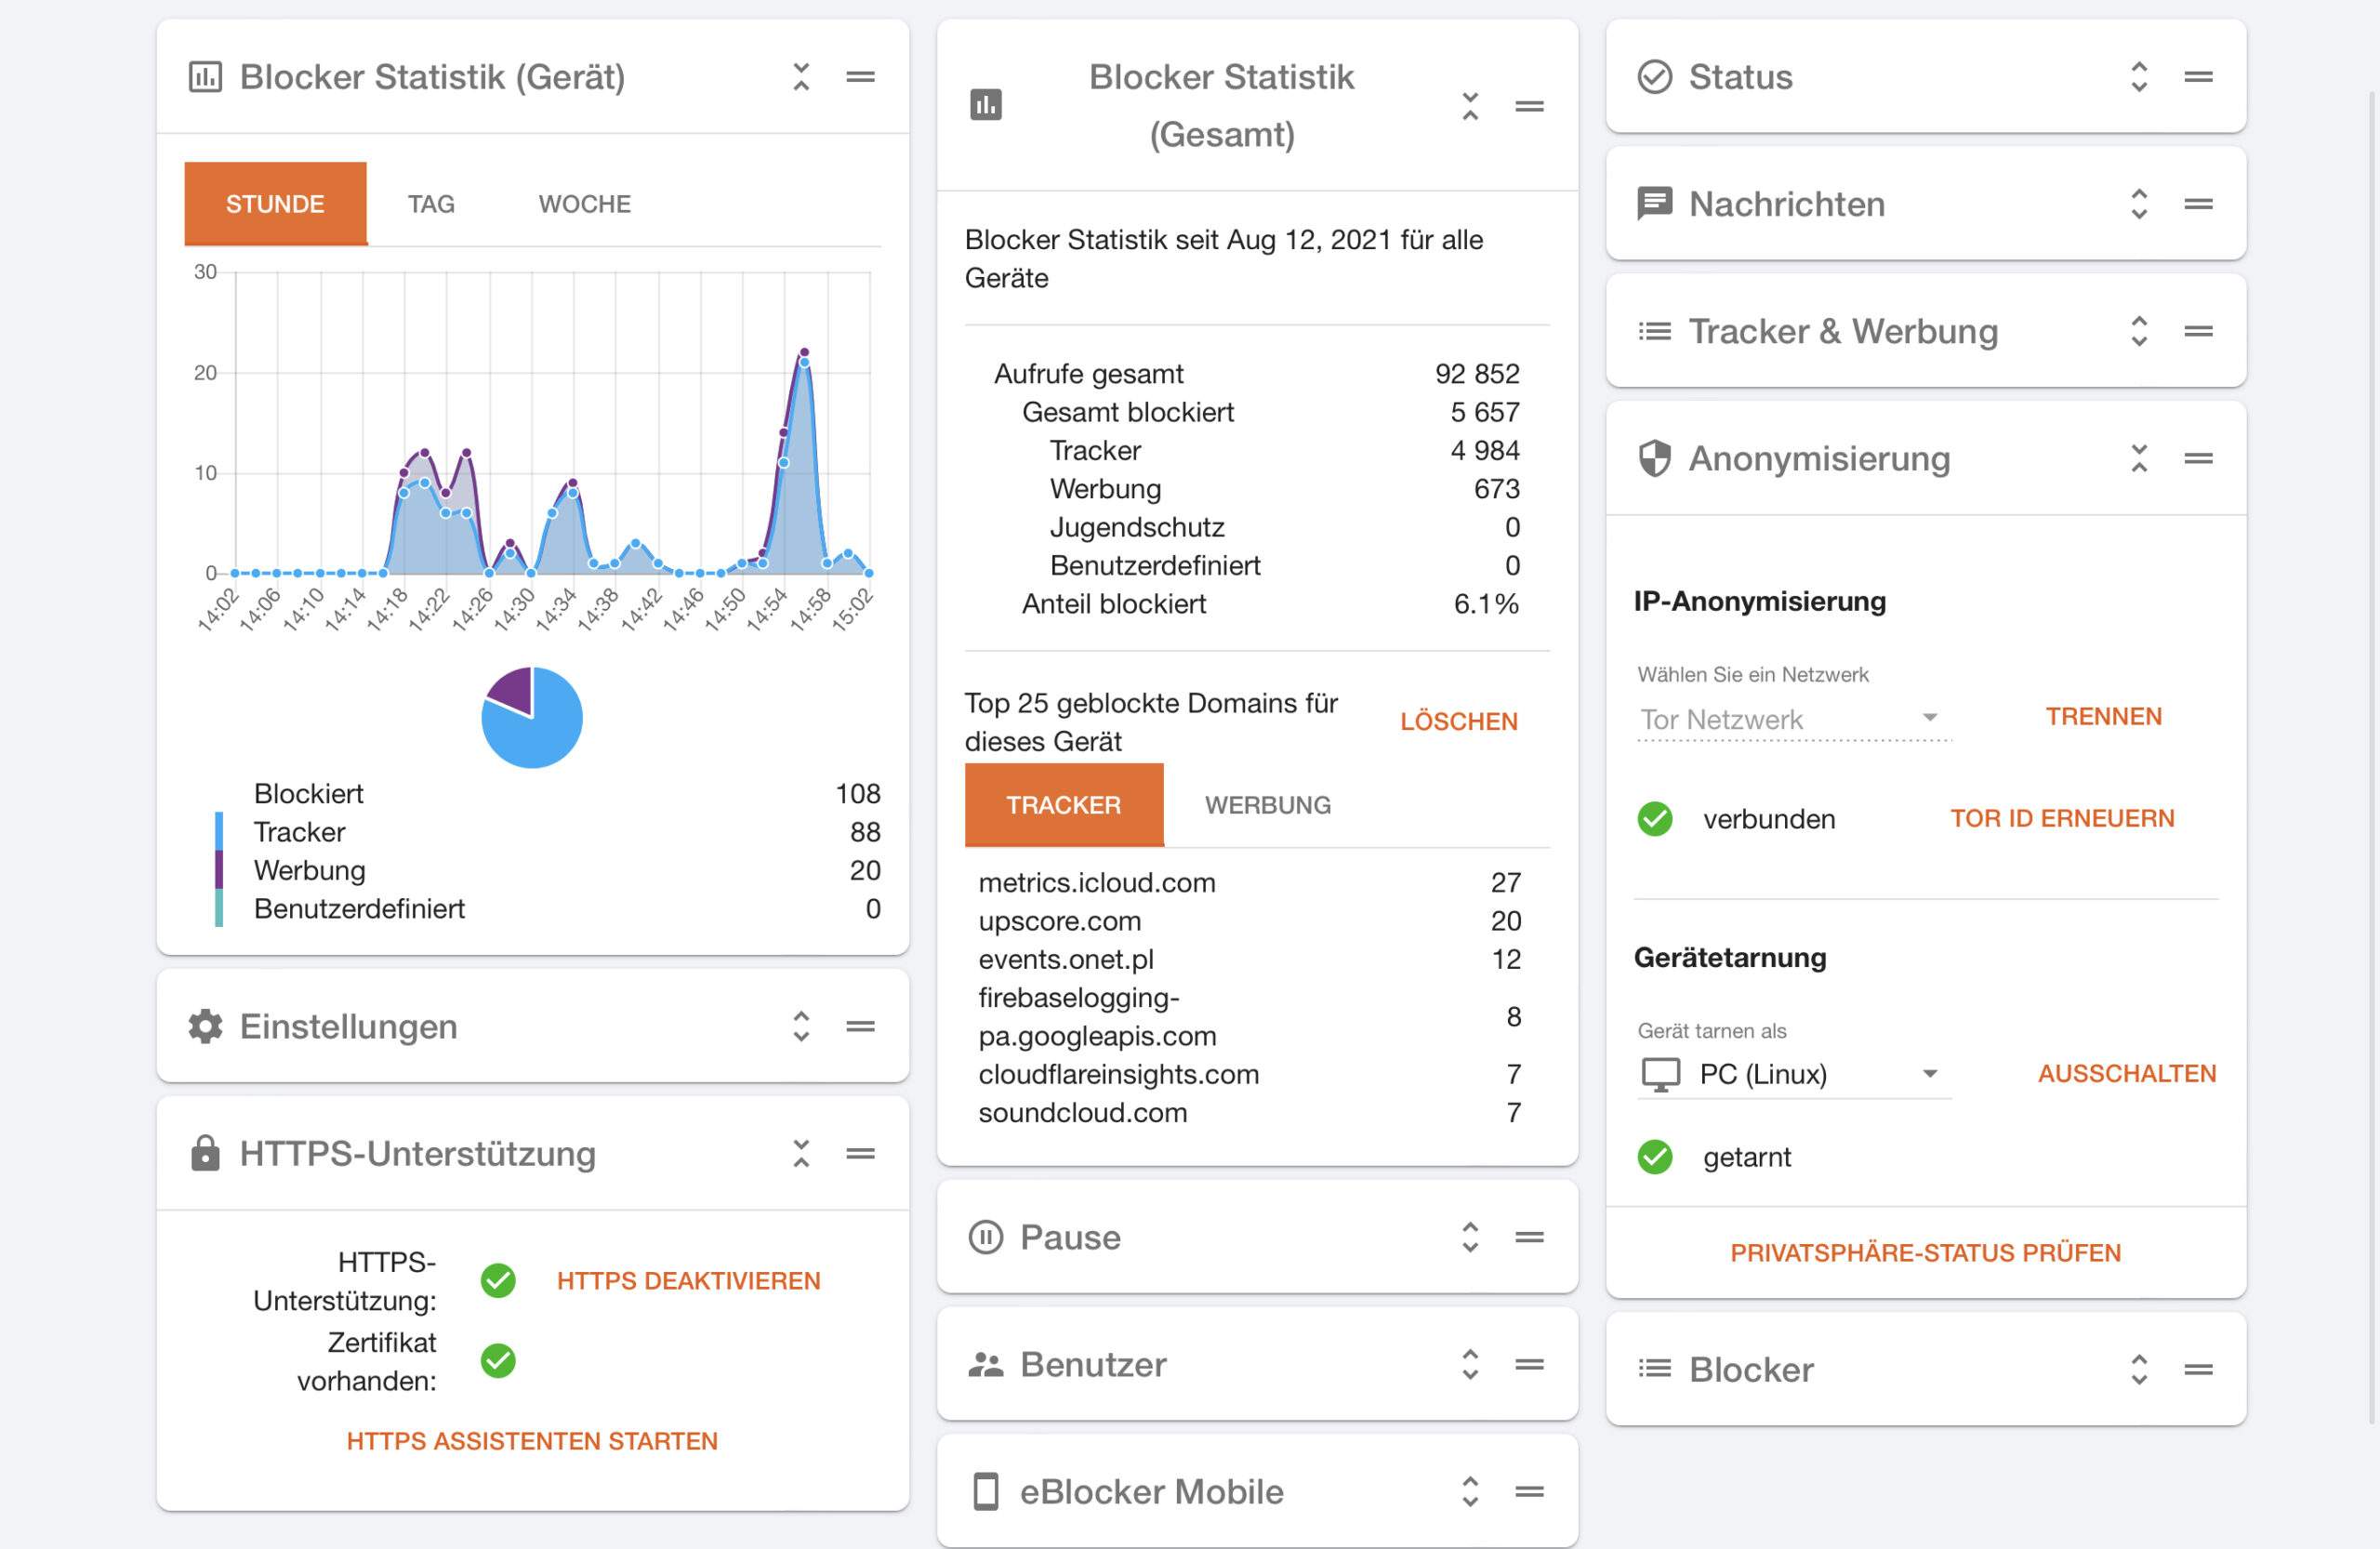
Task: Click the Status card checkmark icon
Action: [x=1654, y=77]
